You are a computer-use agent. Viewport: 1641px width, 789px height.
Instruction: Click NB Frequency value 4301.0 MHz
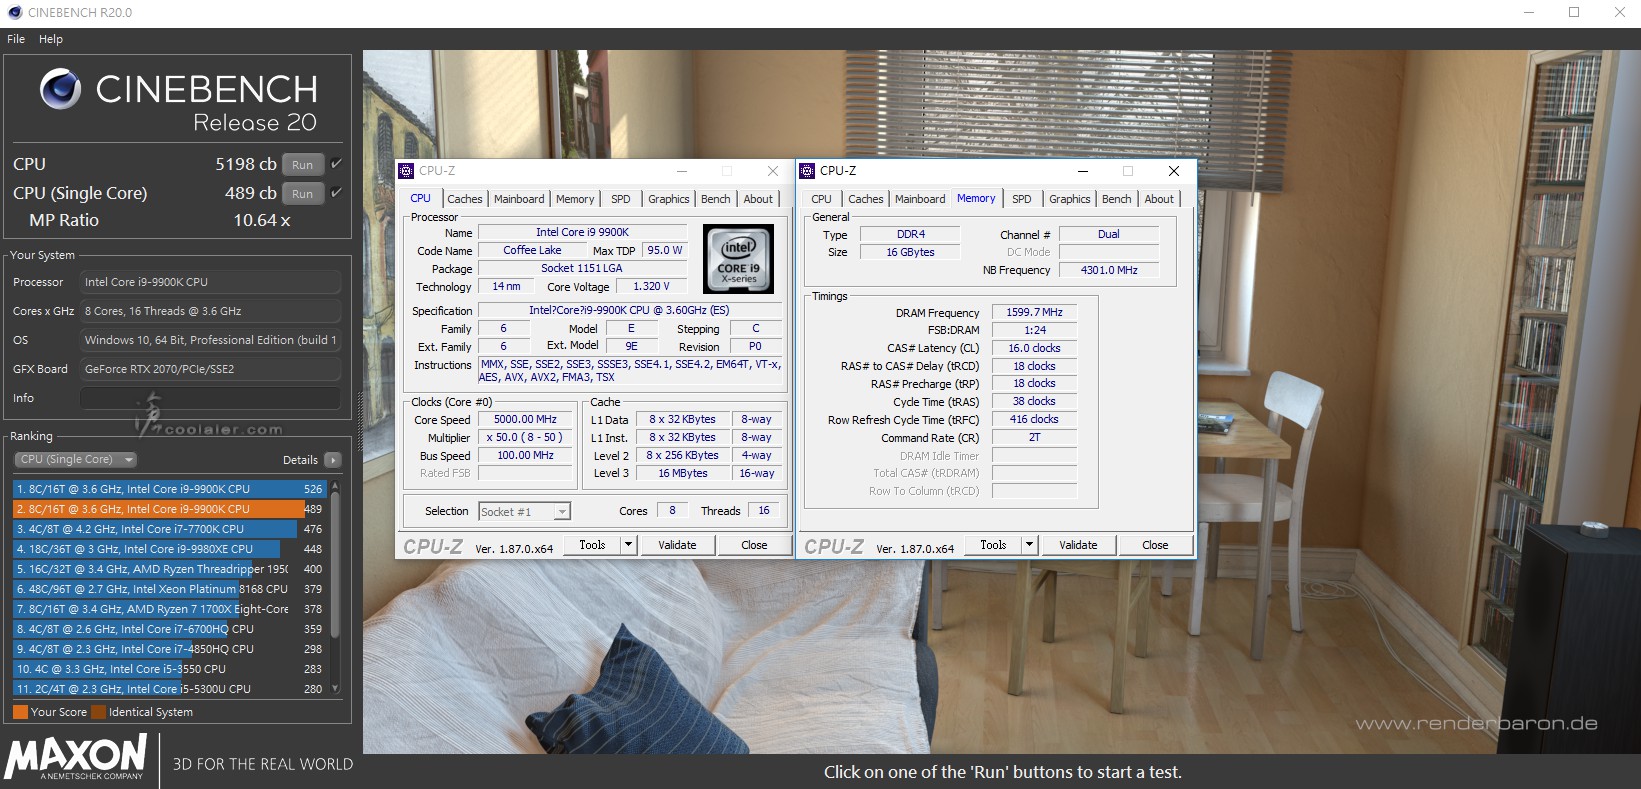pyautogui.click(x=1109, y=270)
